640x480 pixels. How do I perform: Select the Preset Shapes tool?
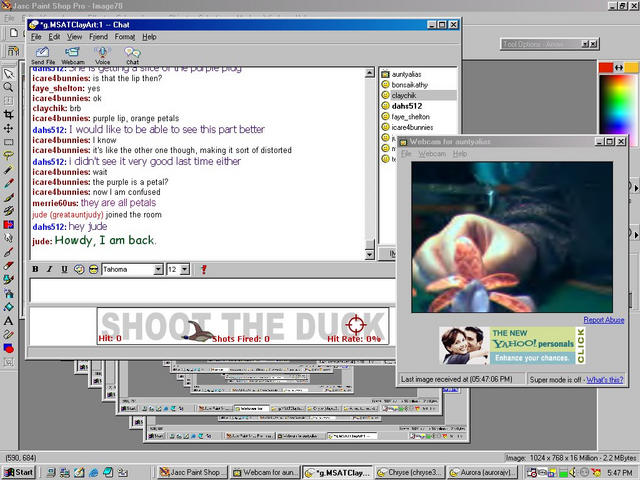8,348
